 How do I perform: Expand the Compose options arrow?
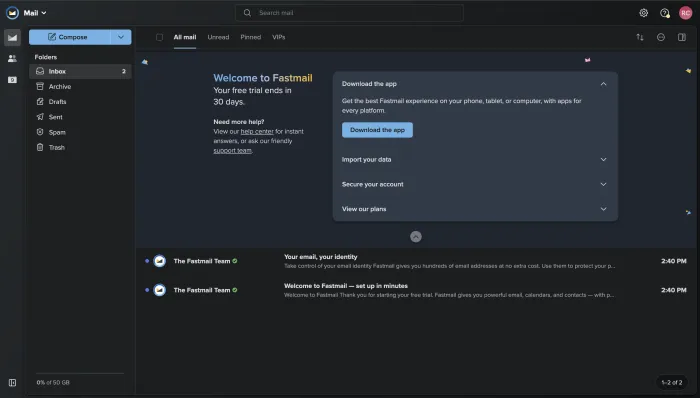121,37
